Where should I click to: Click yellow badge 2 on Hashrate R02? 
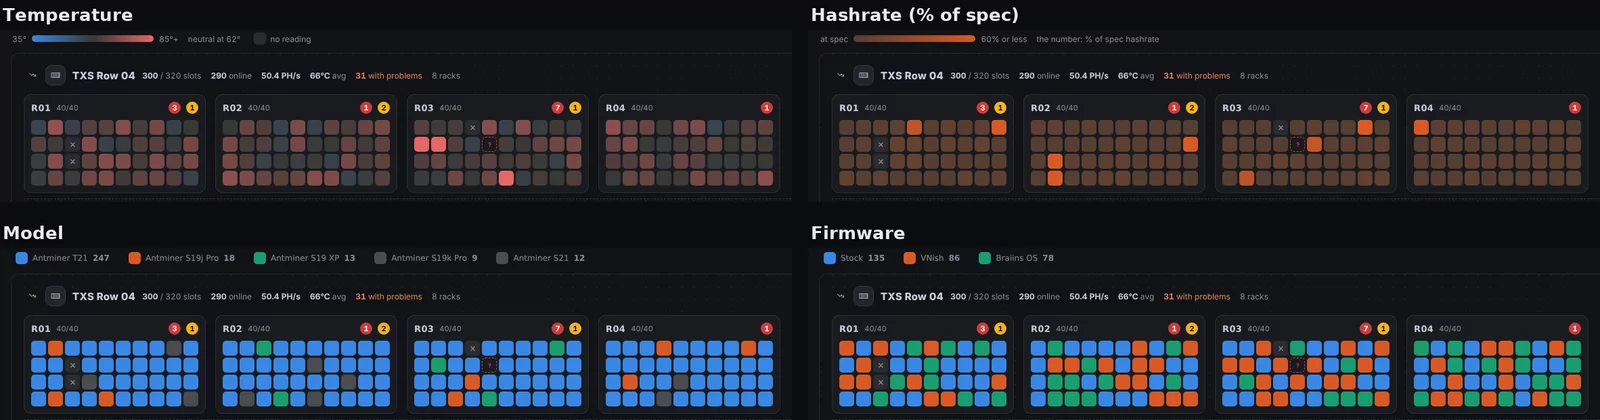pos(1191,108)
